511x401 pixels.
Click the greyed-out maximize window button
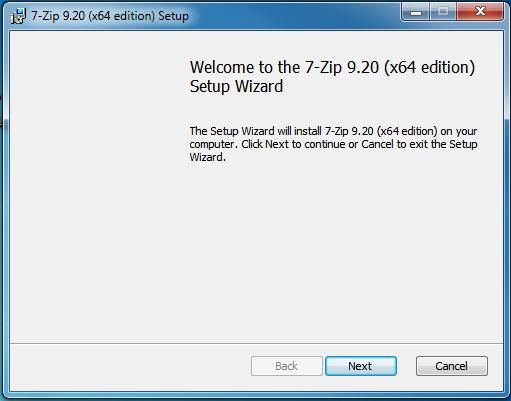443,12
